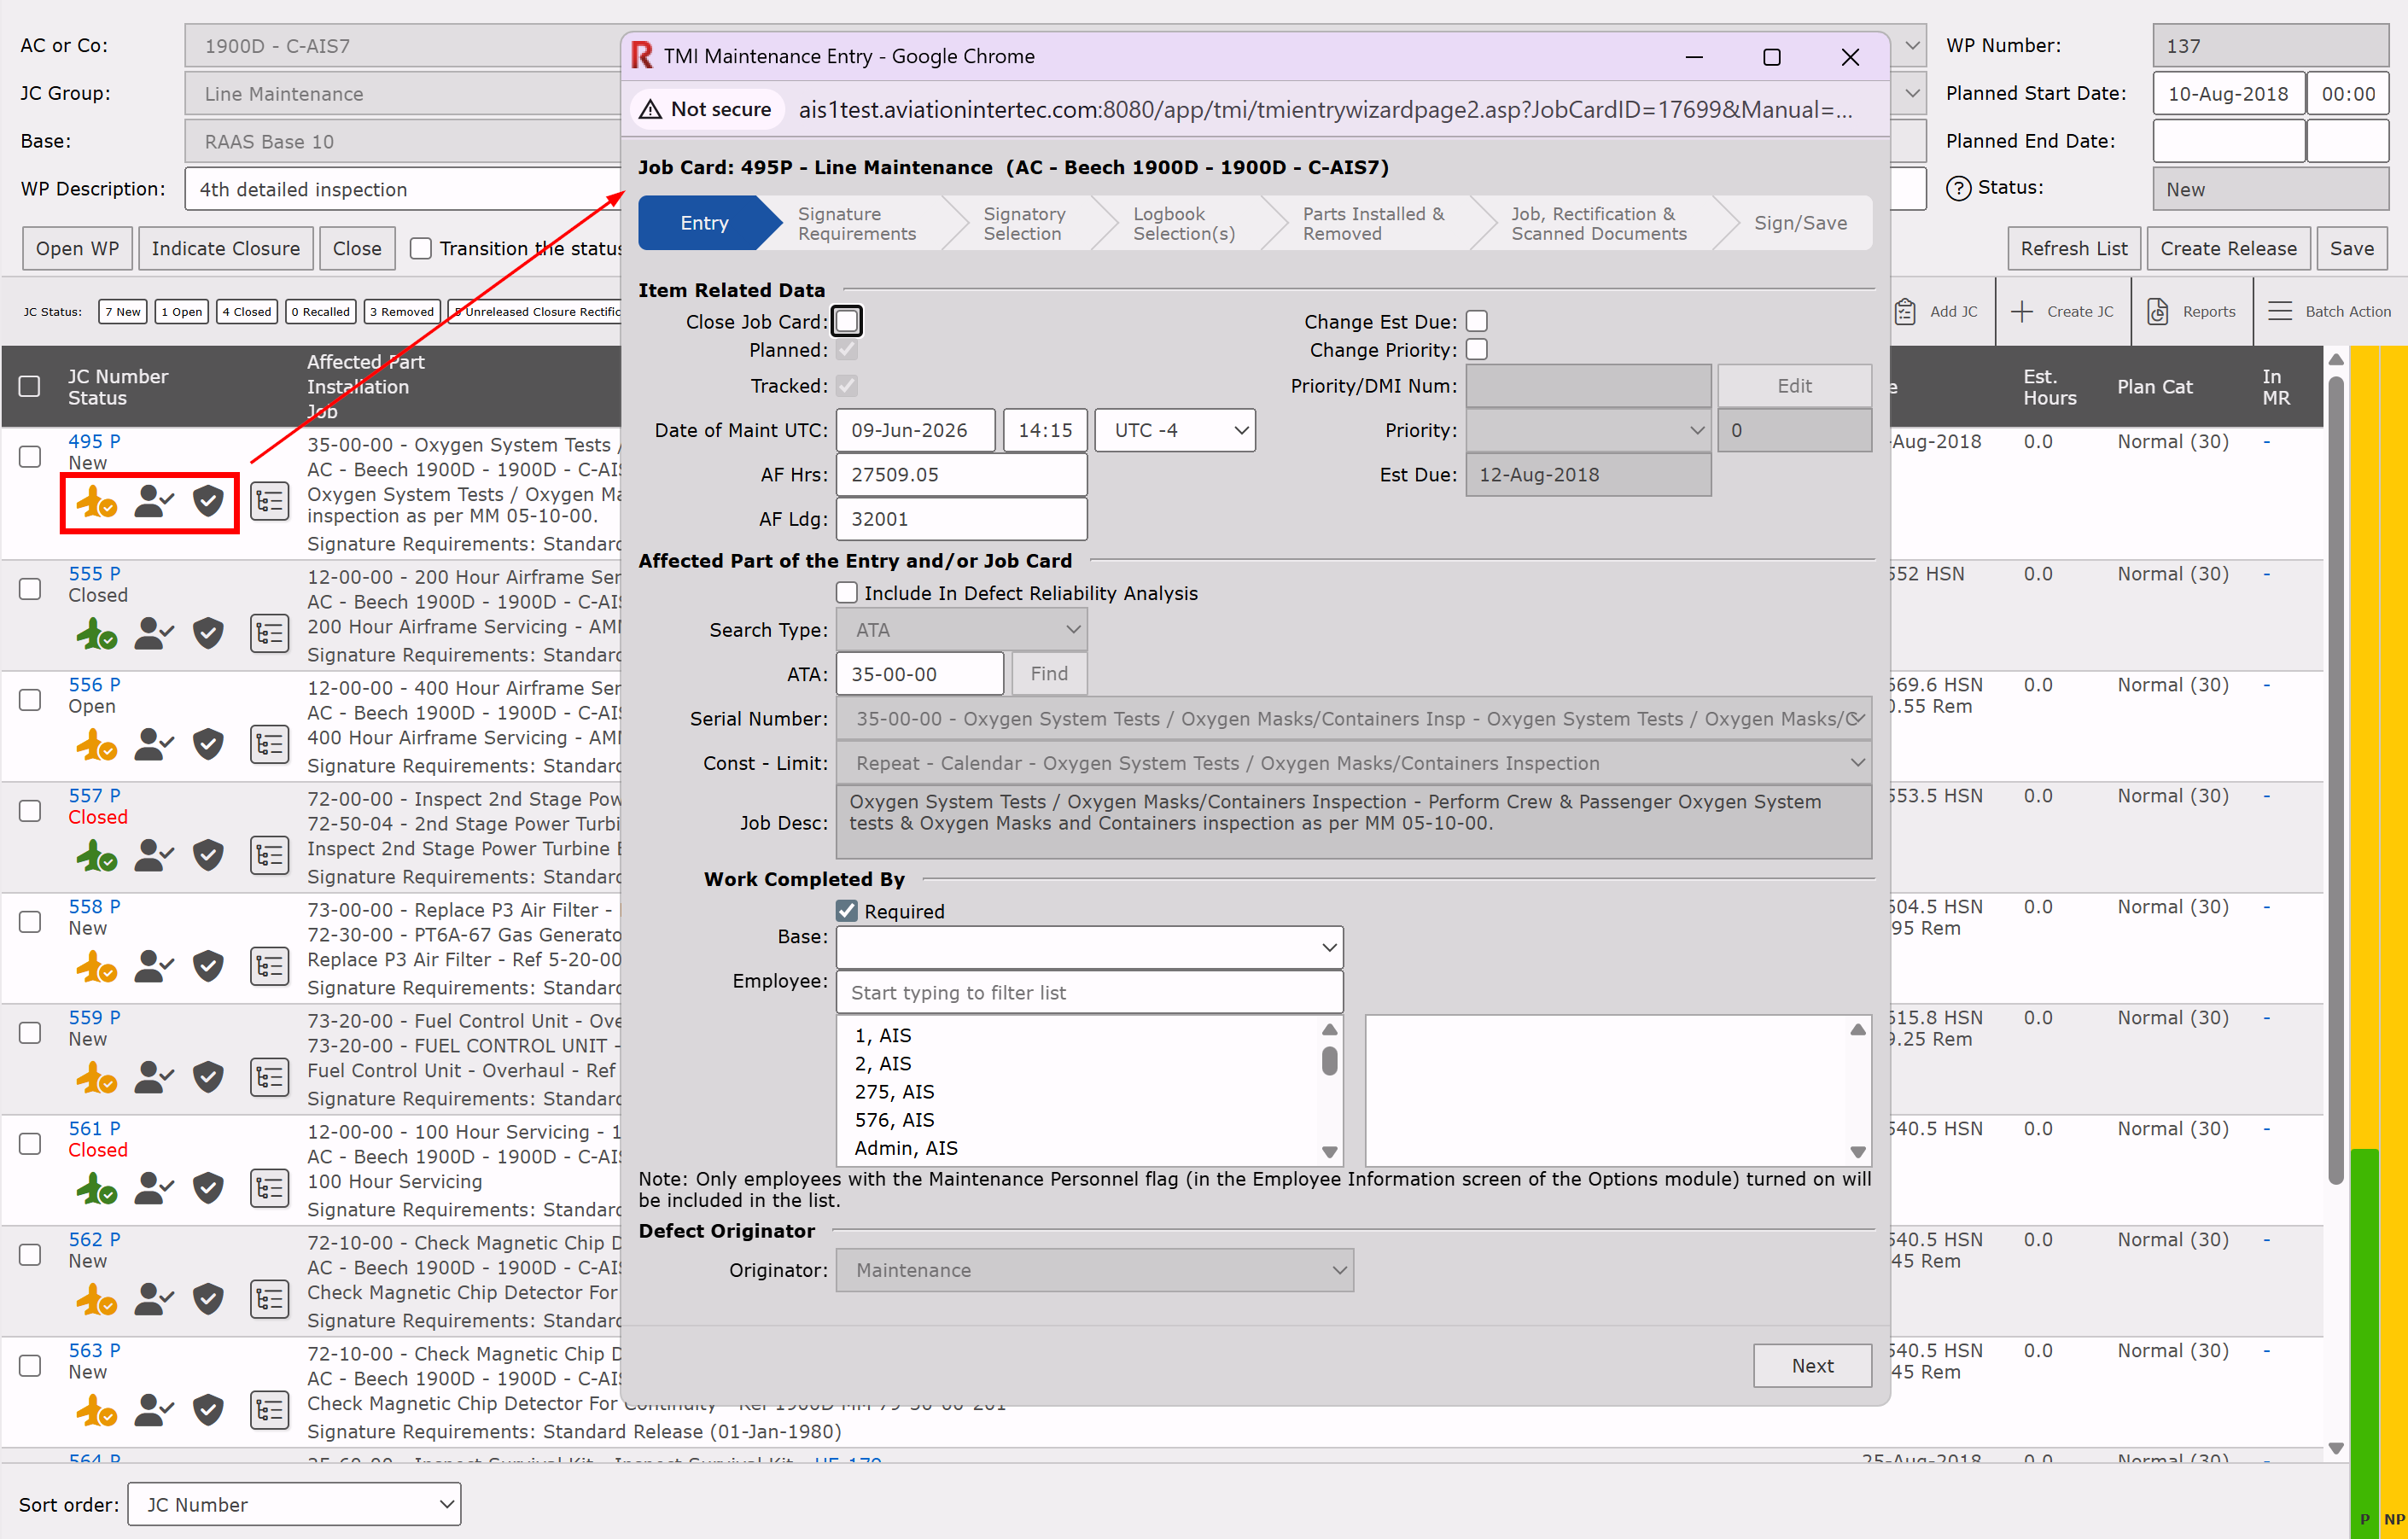Click the airplane entry icon for JC 561 P
This screenshot has height=1539, width=2408.
96,1189
